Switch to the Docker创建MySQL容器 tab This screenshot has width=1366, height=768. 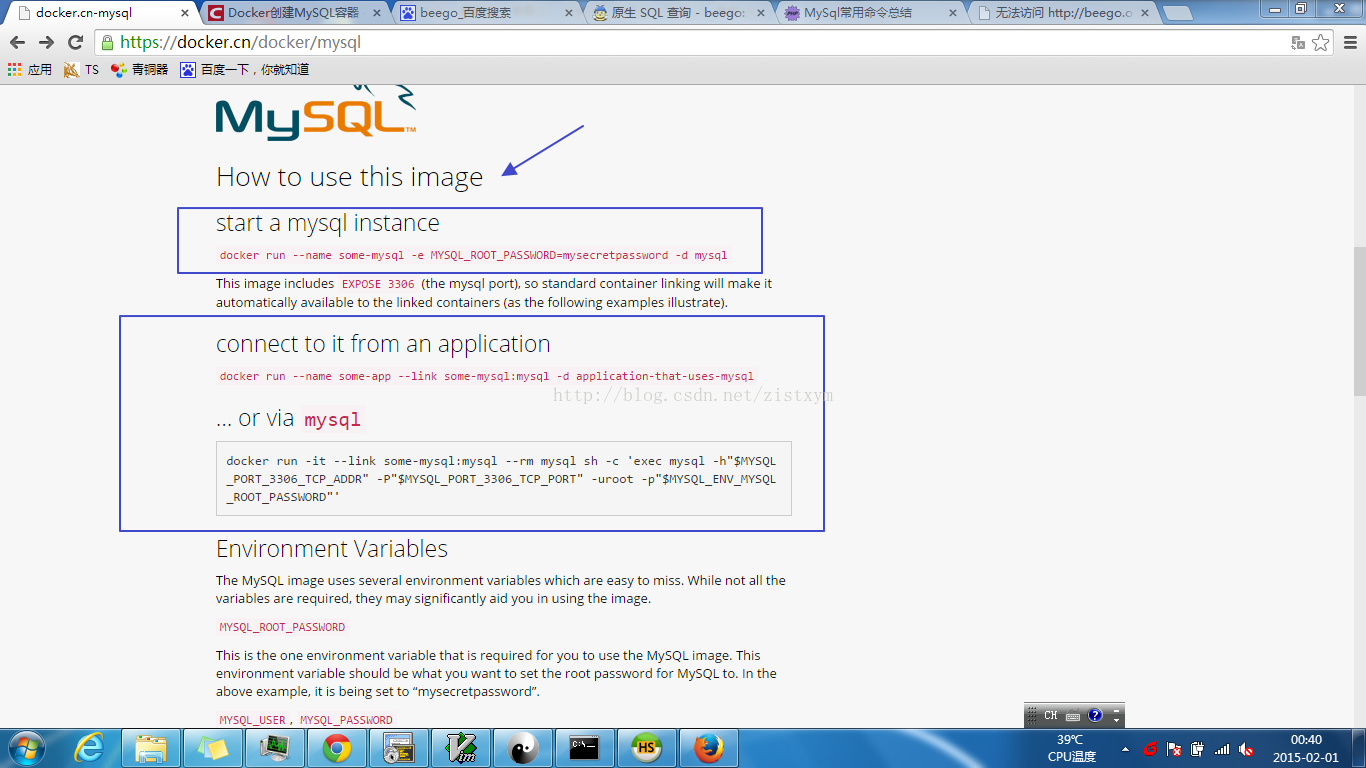point(295,13)
